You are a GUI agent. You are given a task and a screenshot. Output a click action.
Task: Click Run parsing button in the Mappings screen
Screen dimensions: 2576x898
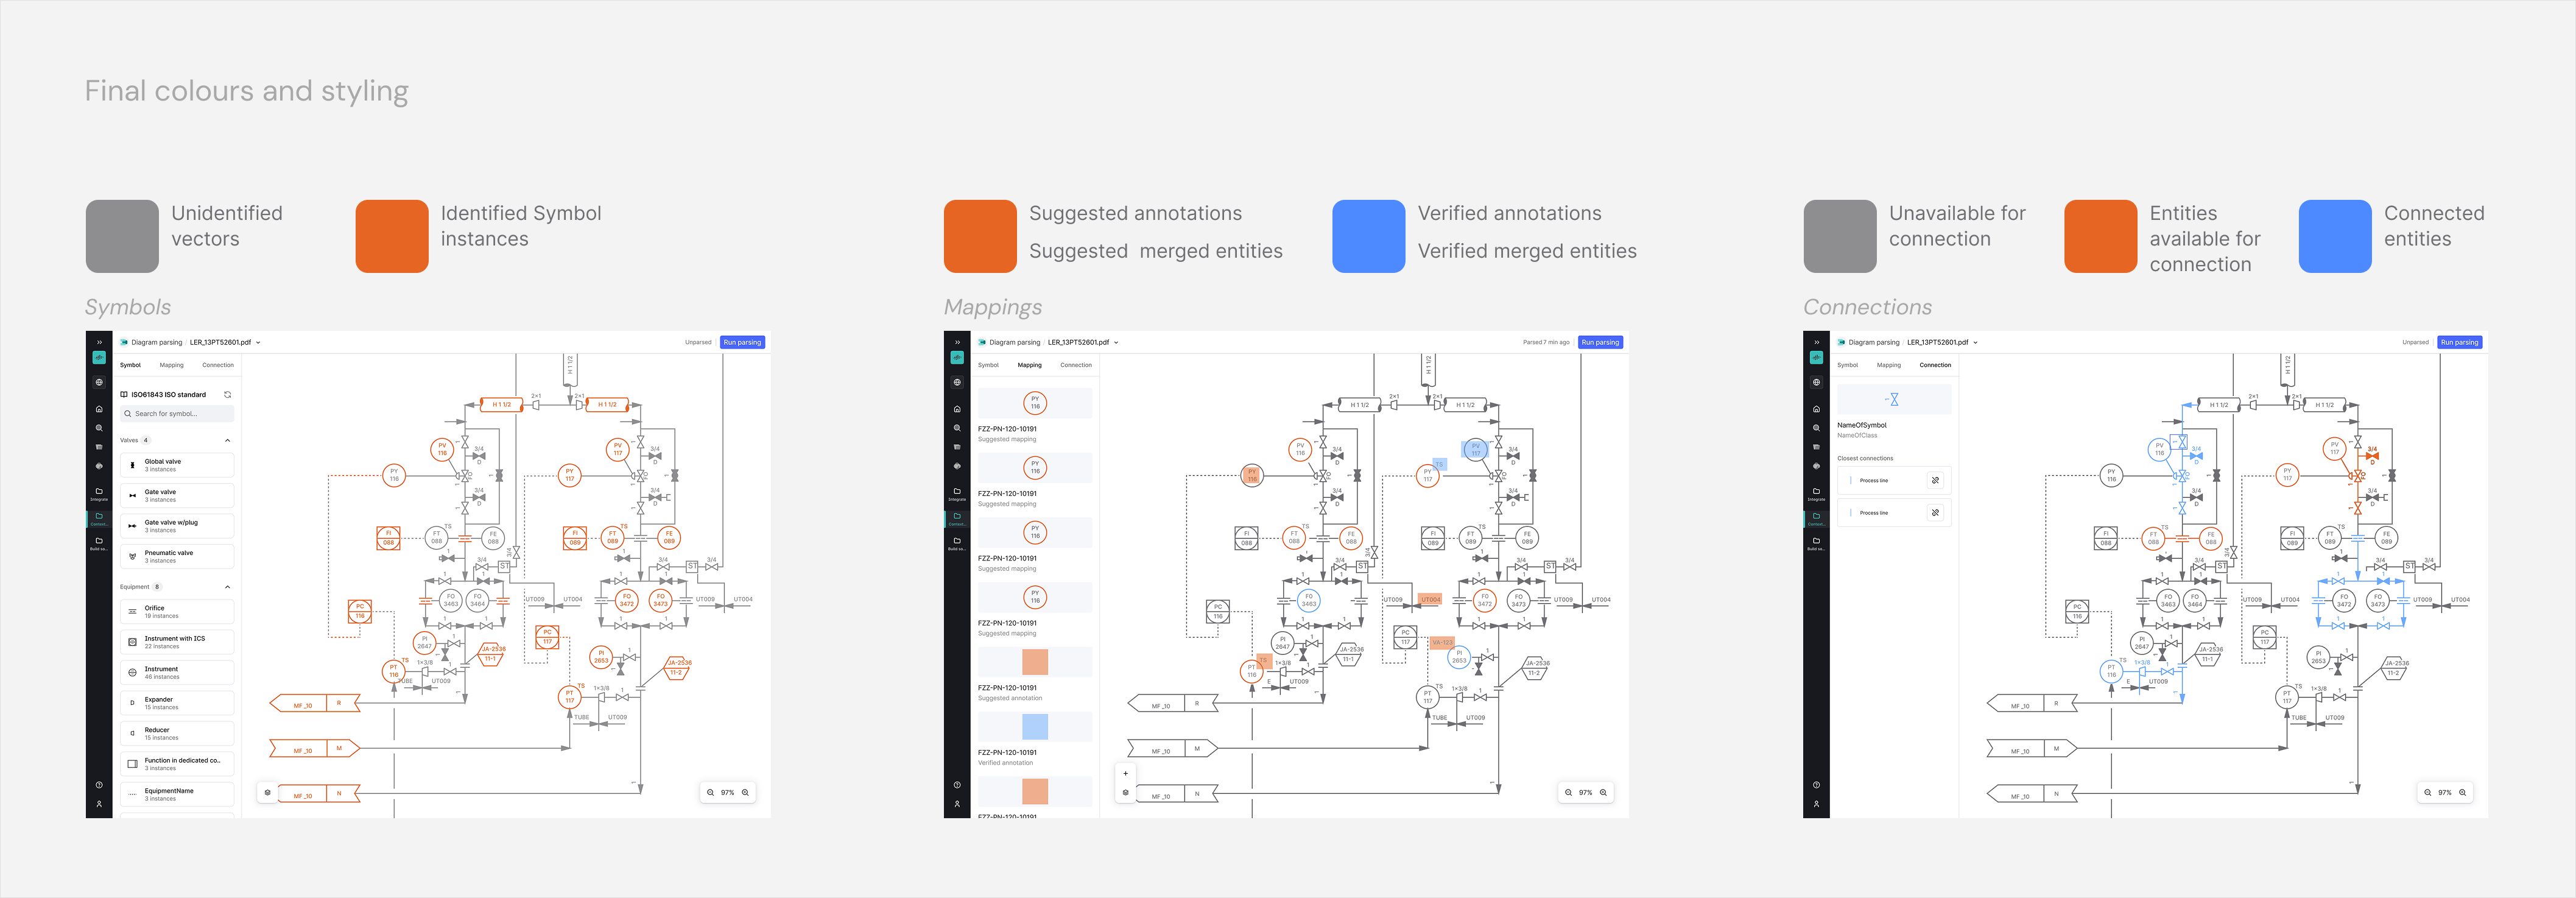click(x=1600, y=342)
